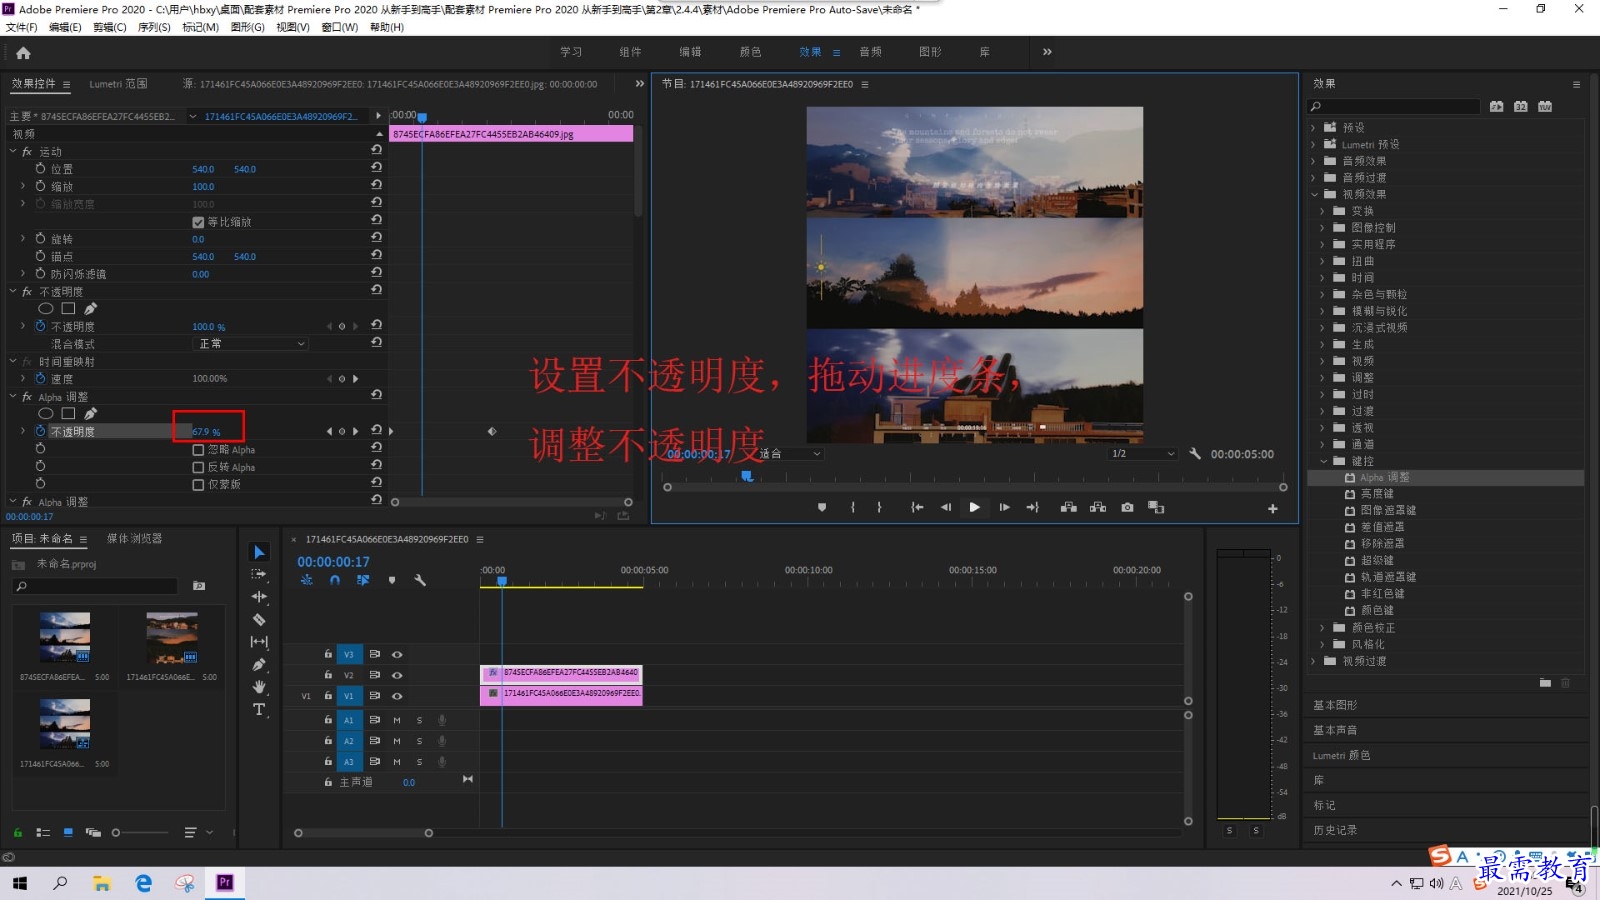Image resolution: width=1600 pixels, height=900 pixels.
Task: Open button editor plus icon
Action: pyautogui.click(x=1273, y=508)
